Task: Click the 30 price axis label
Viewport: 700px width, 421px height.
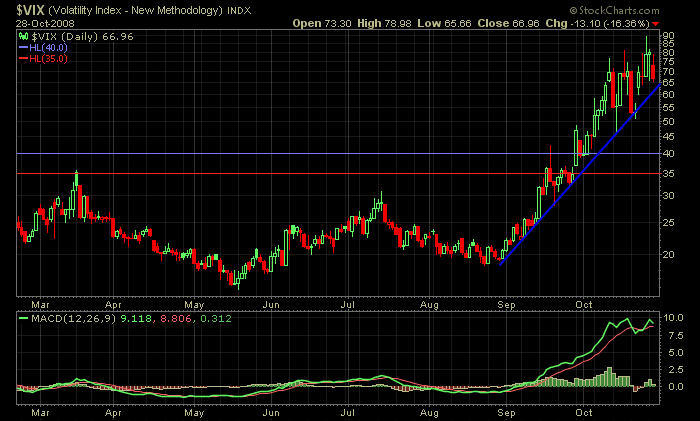Action: 668,196
